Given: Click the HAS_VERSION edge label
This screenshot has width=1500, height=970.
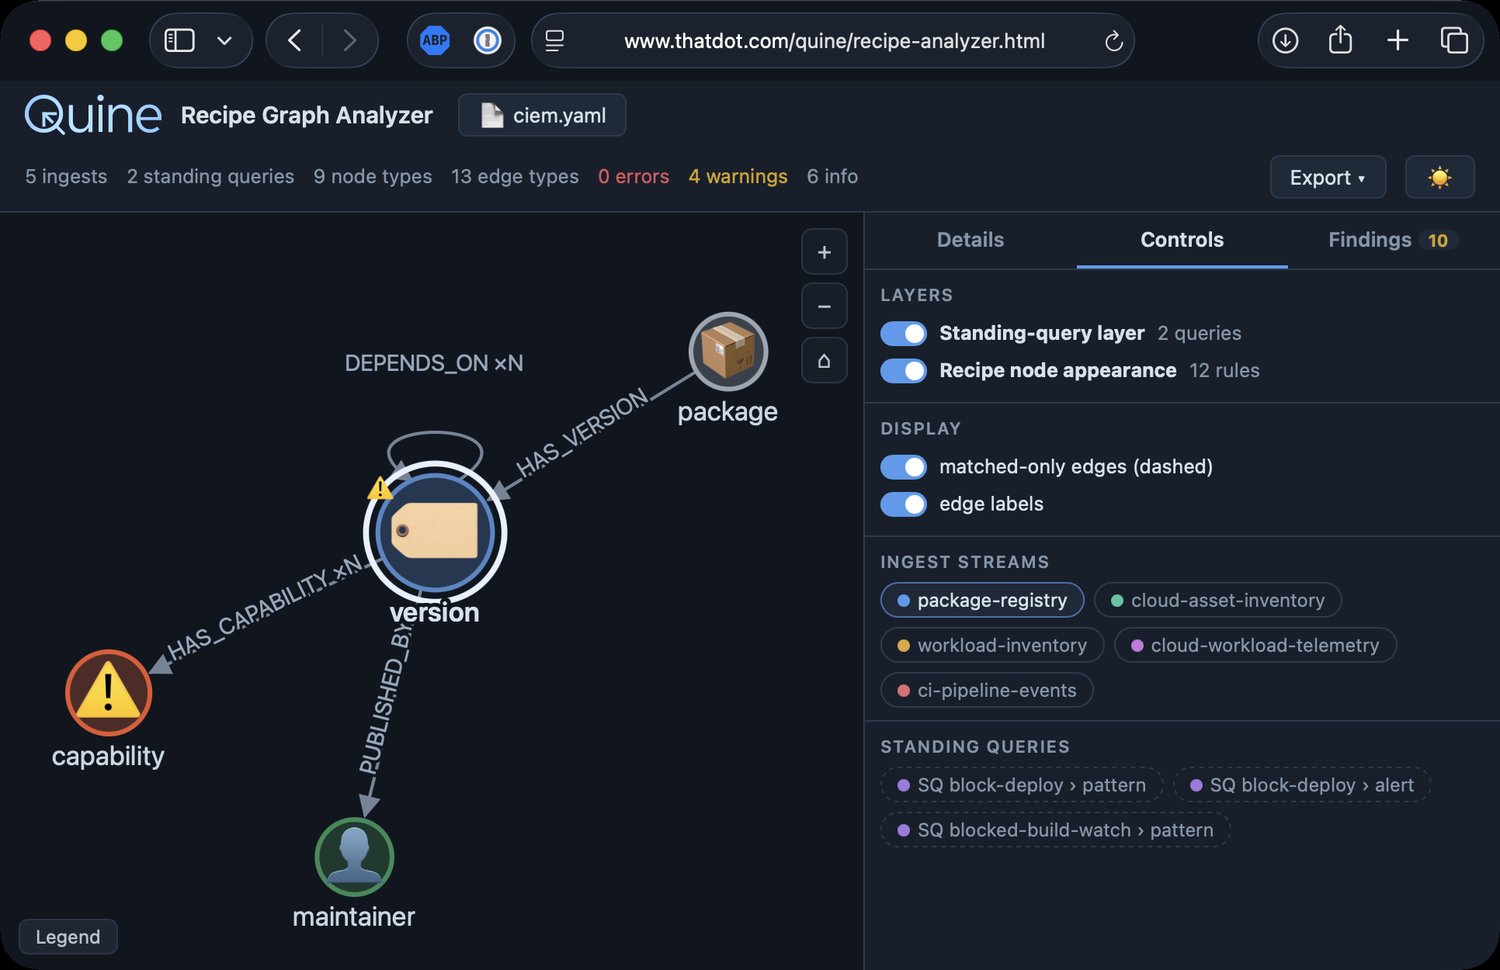Looking at the screenshot, I should point(582,435).
